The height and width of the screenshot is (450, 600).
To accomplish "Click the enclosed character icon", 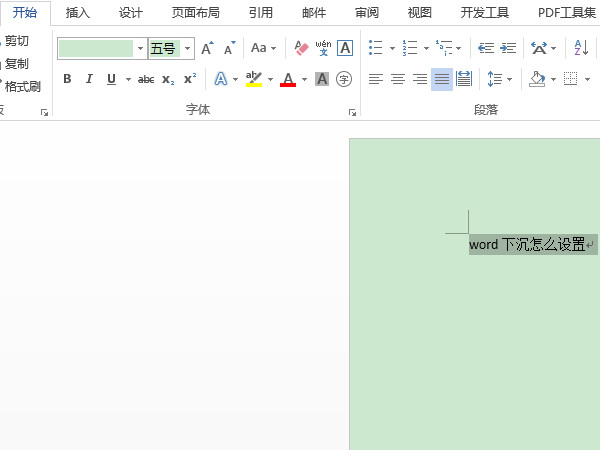I will click(344, 79).
